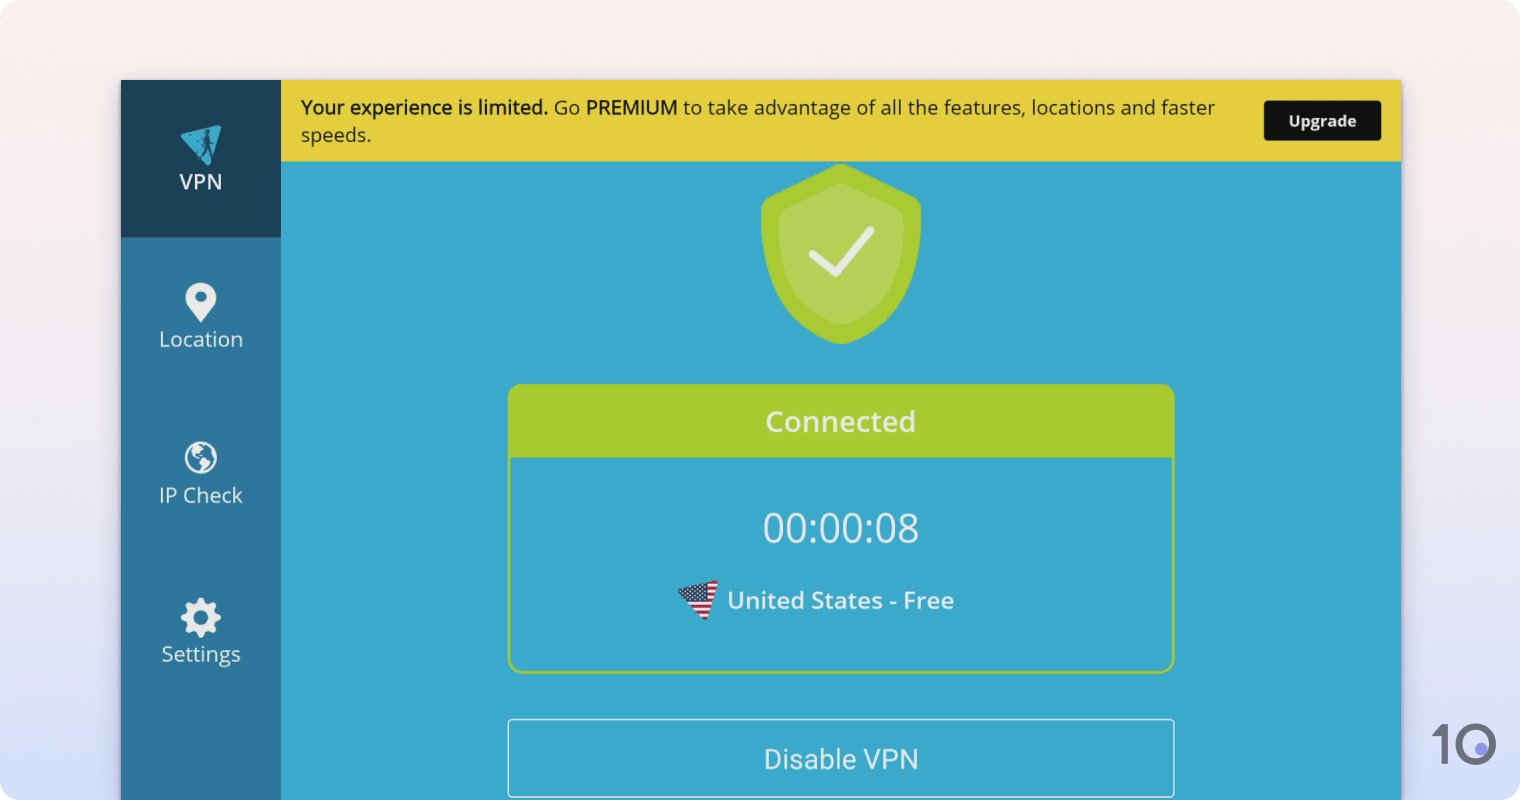Viewport: 1520px width, 800px height.
Task: Click the IP Check globe icon
Action: (201, 459)
